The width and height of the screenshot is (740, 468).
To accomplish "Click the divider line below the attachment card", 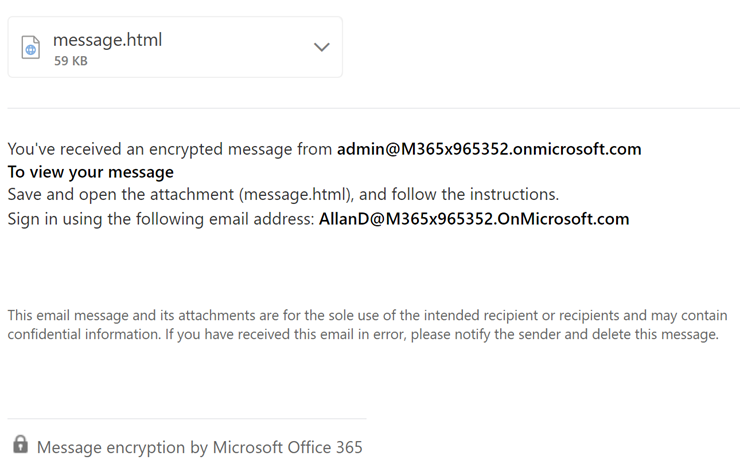I will tap(373, 108).
